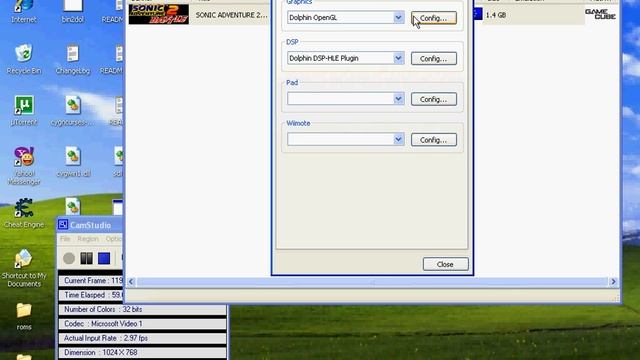This screenshot has height=360, width=640.
Task: Click the Number of Colors: 32 bits row
Action: pos(142,309)
